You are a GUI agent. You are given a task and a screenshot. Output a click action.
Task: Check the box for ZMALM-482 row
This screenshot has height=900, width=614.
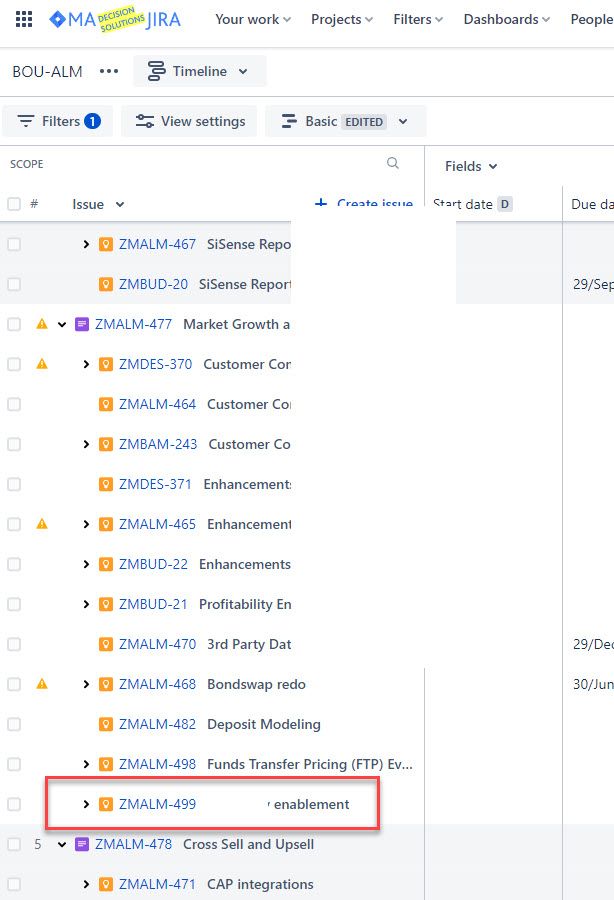[x=14, y=724]
